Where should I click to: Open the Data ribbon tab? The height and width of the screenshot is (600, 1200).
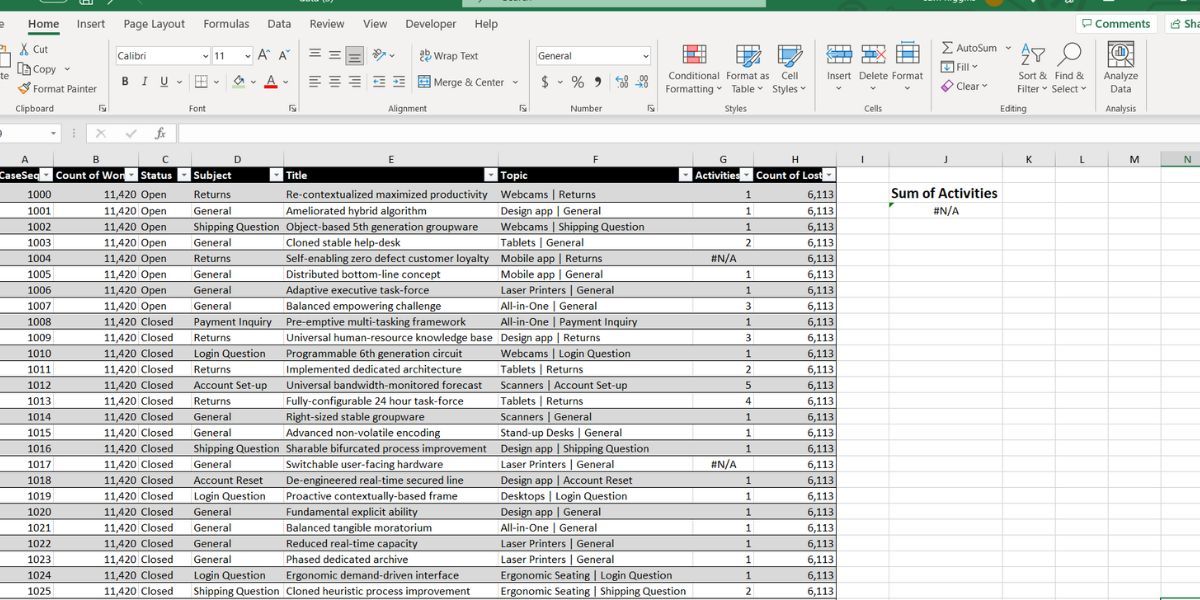pyautogui.click(x=279, y=24)
